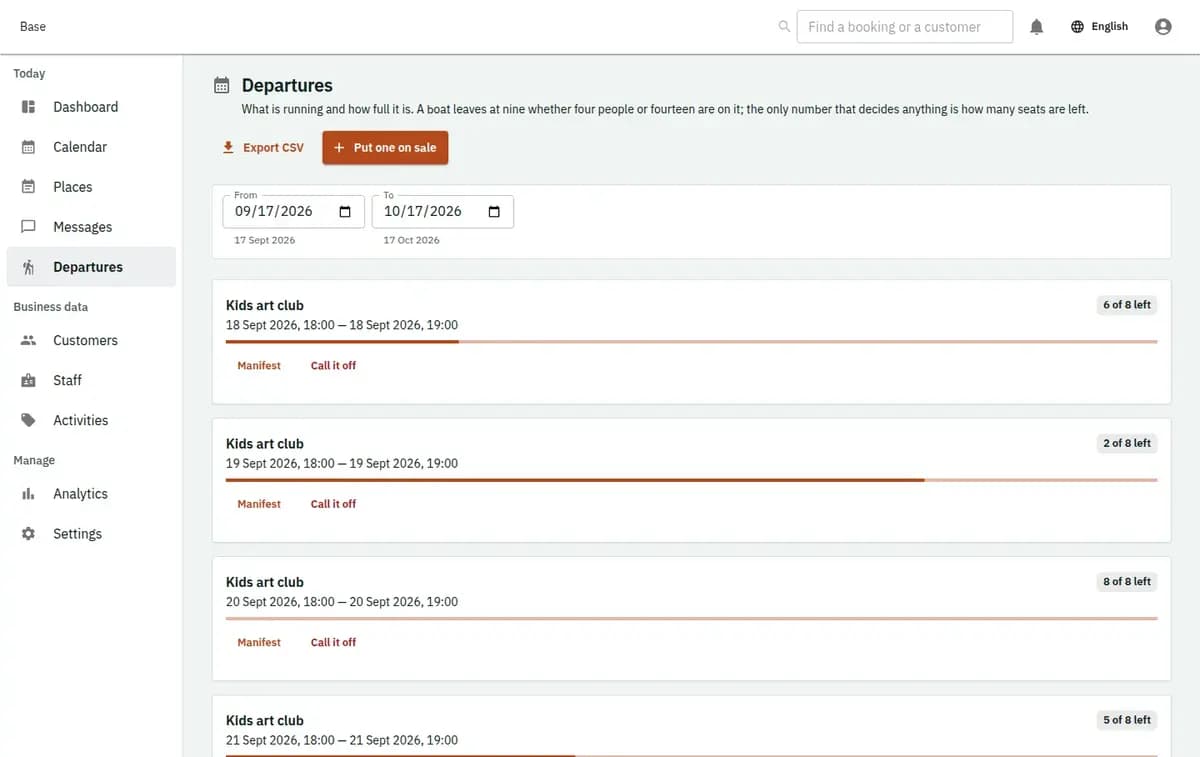Open notifications bell
This screenshot has height=757, width=1200.
coord(1037,27)
